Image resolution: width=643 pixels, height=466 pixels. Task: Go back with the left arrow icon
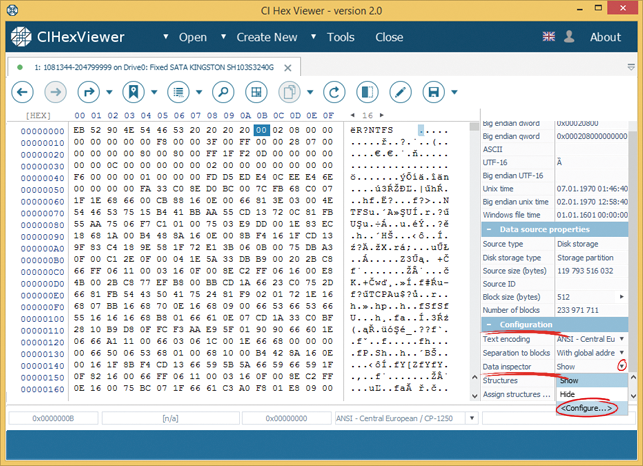click(x=22, y=92)
